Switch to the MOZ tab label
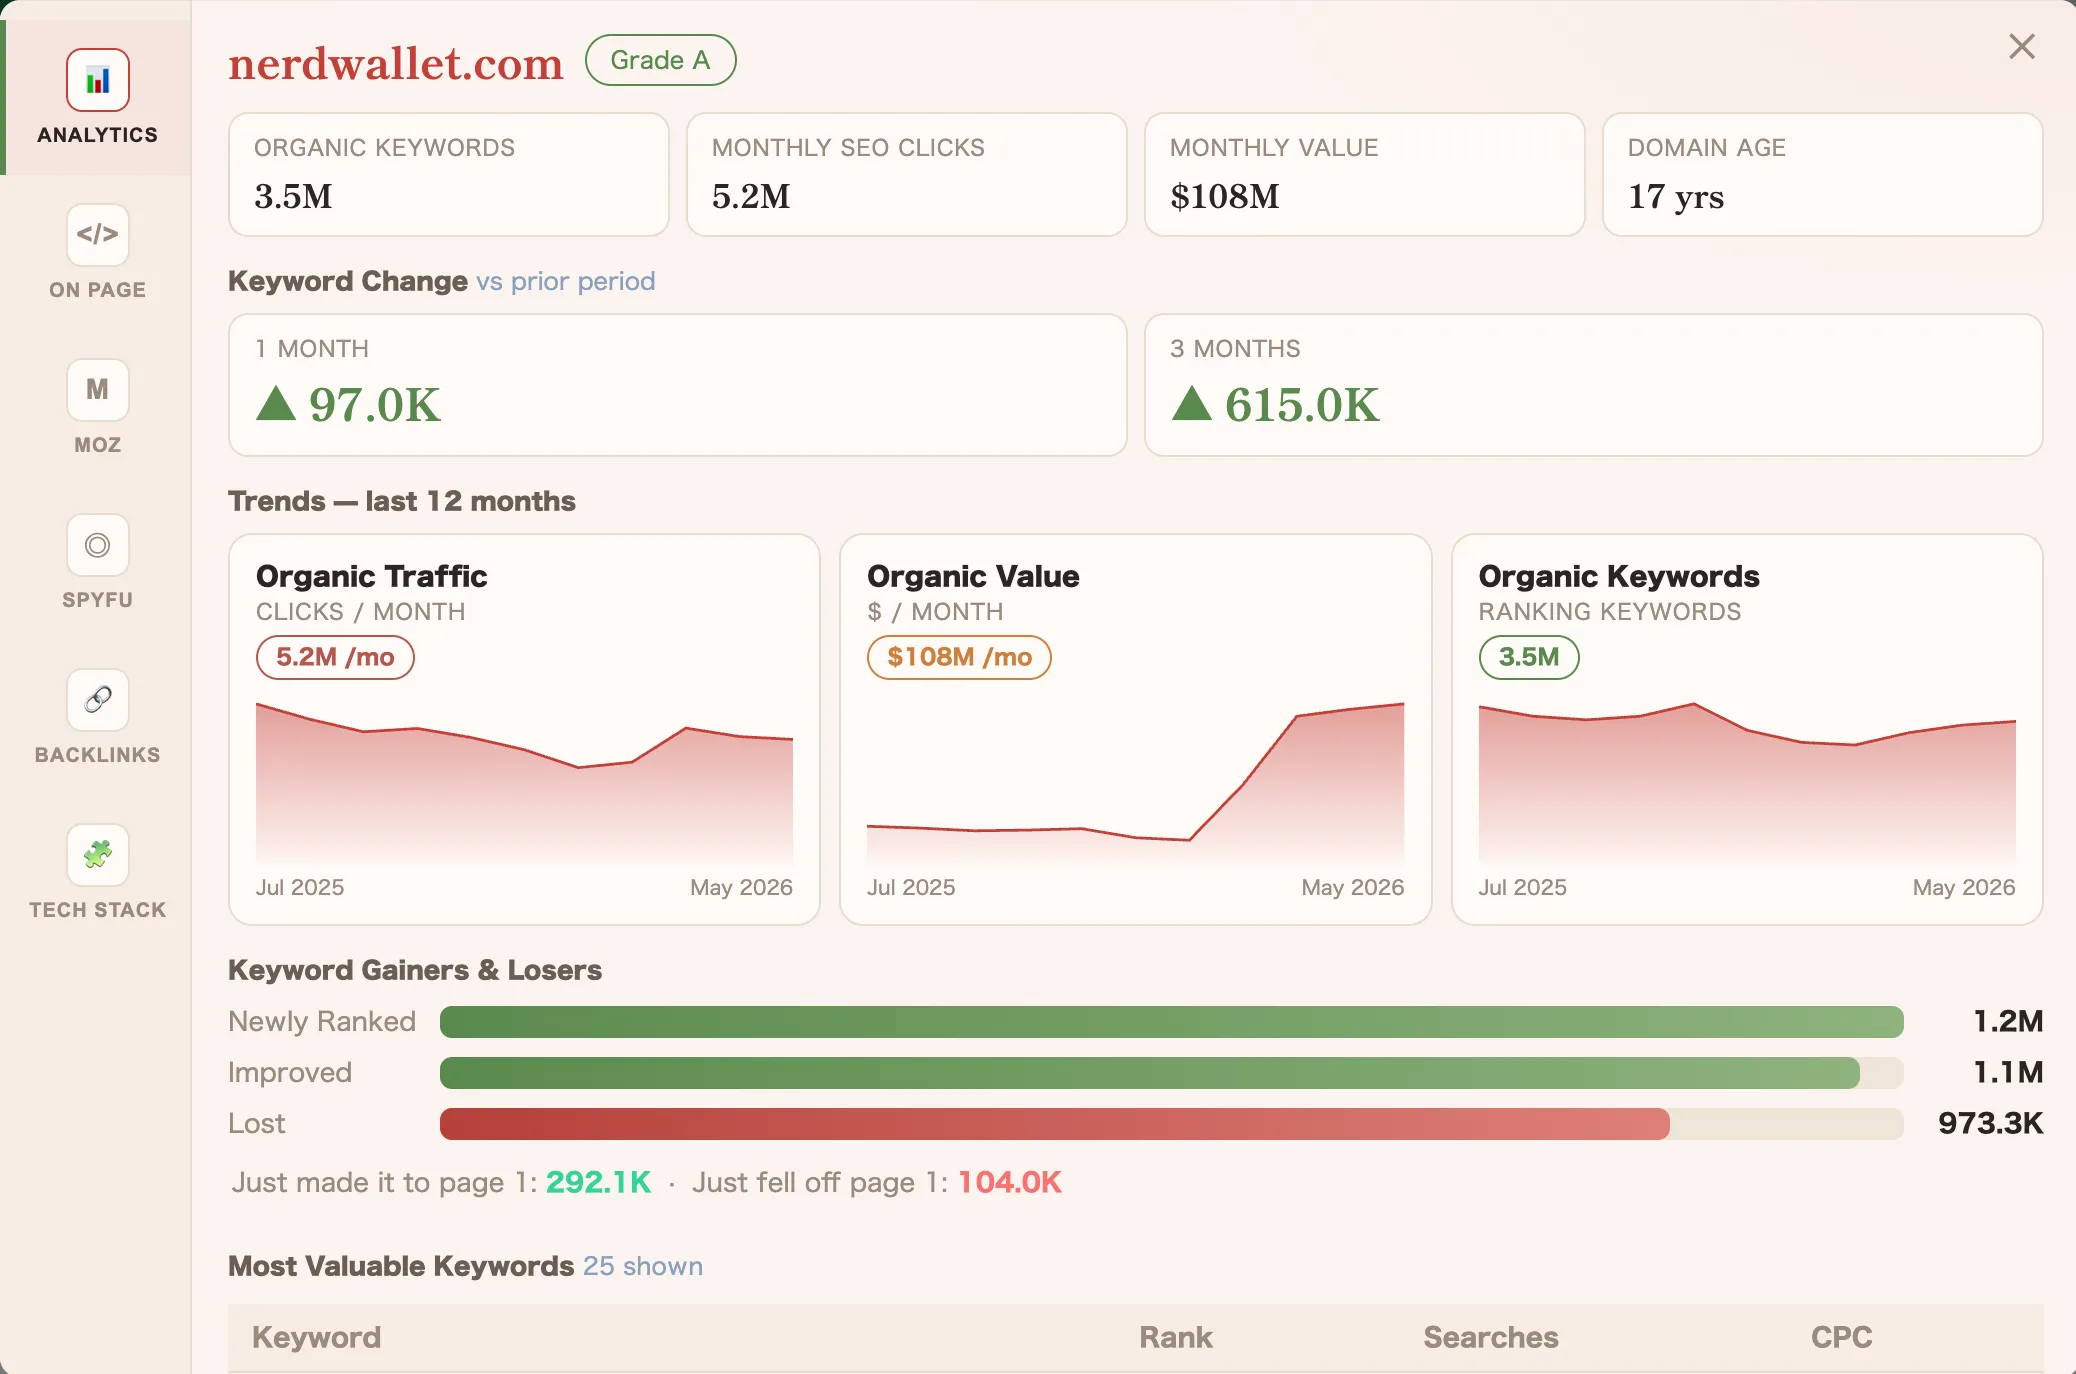2076x1374 pixels. click(98, 445)
